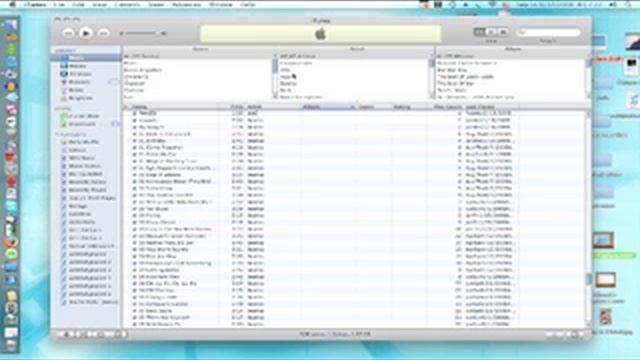Image resolution: width=640 pixels, height=360 pixels.
Task: Collapse the Playlists section header
Action: 70,134
